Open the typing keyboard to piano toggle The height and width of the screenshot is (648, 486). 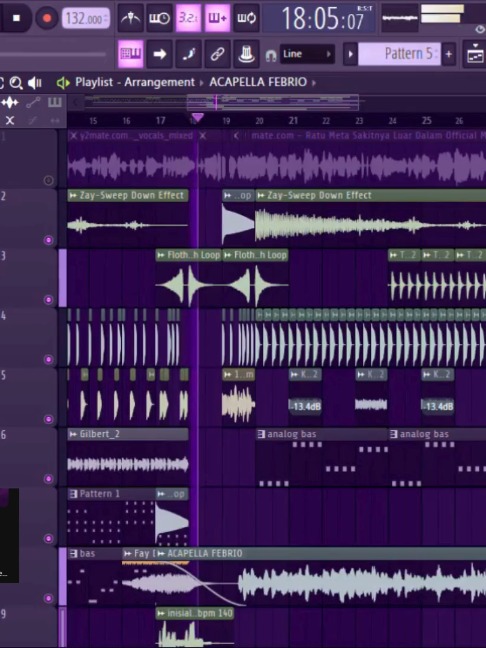131,54
